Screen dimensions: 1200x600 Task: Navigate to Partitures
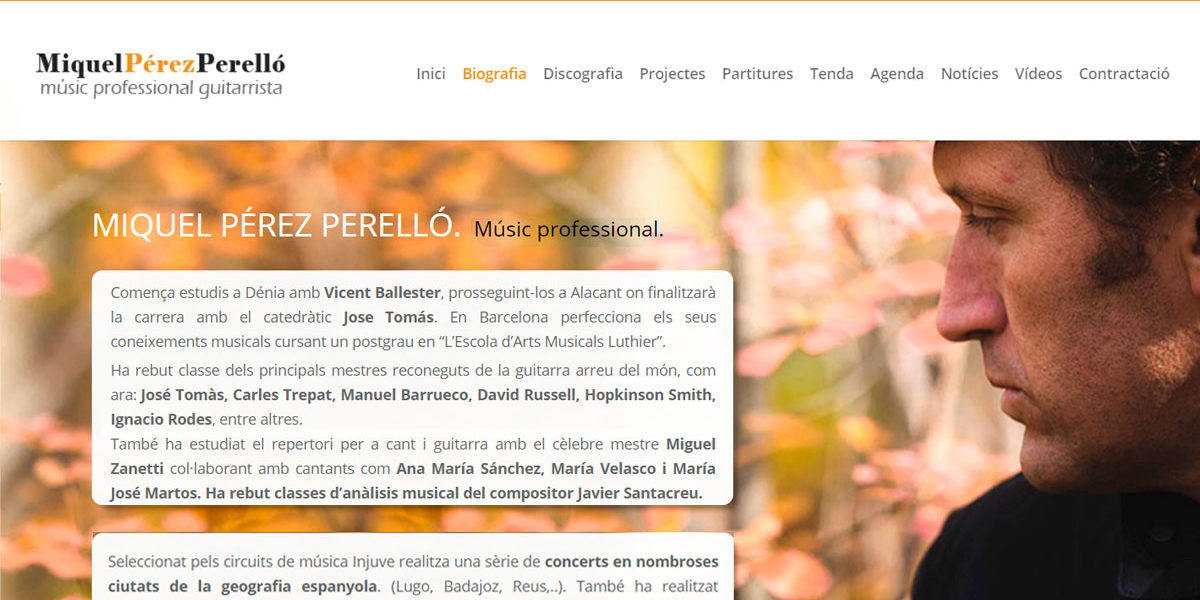click(x=757, y=73)
